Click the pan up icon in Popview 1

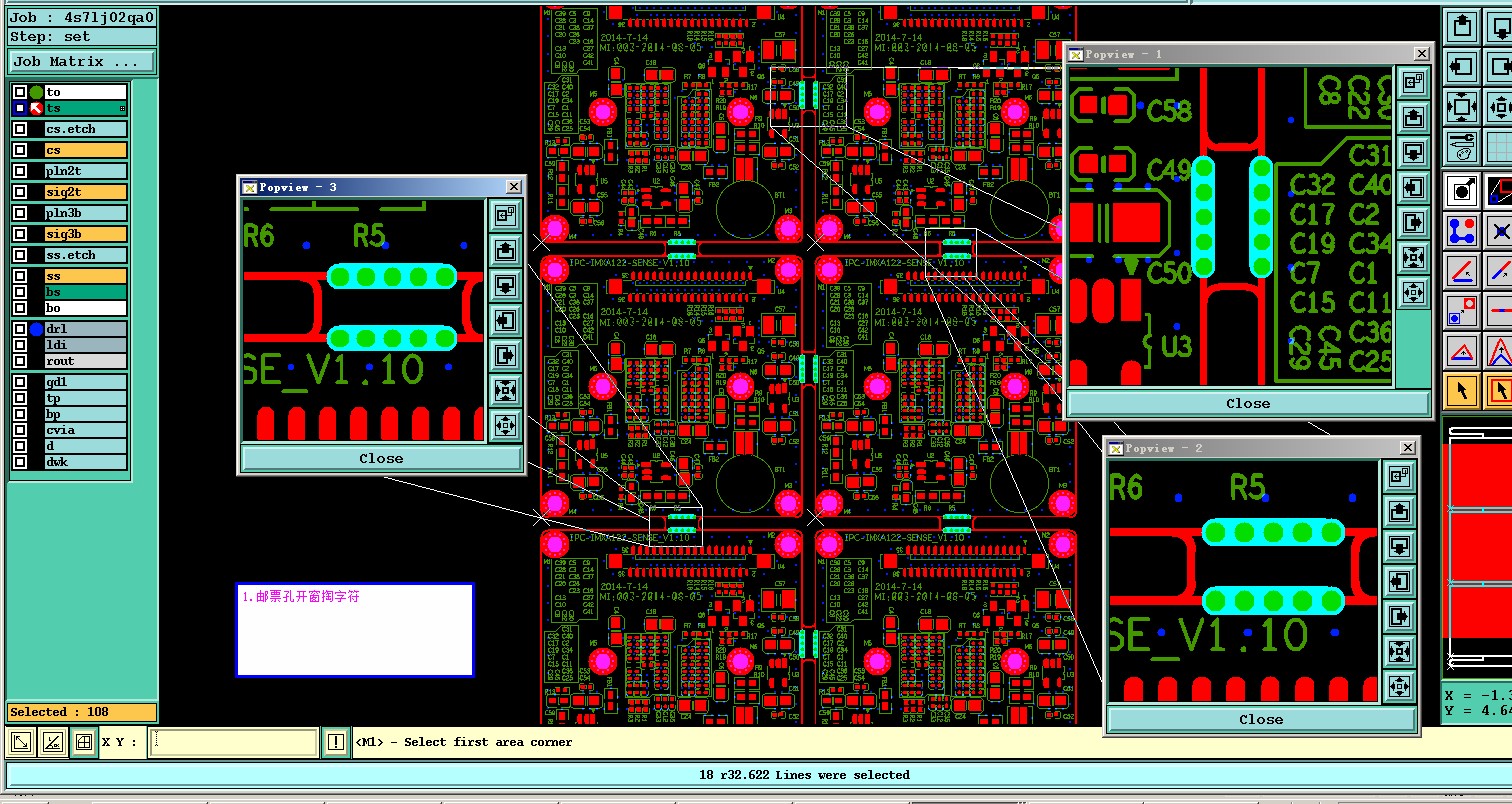coord(1413,118)
